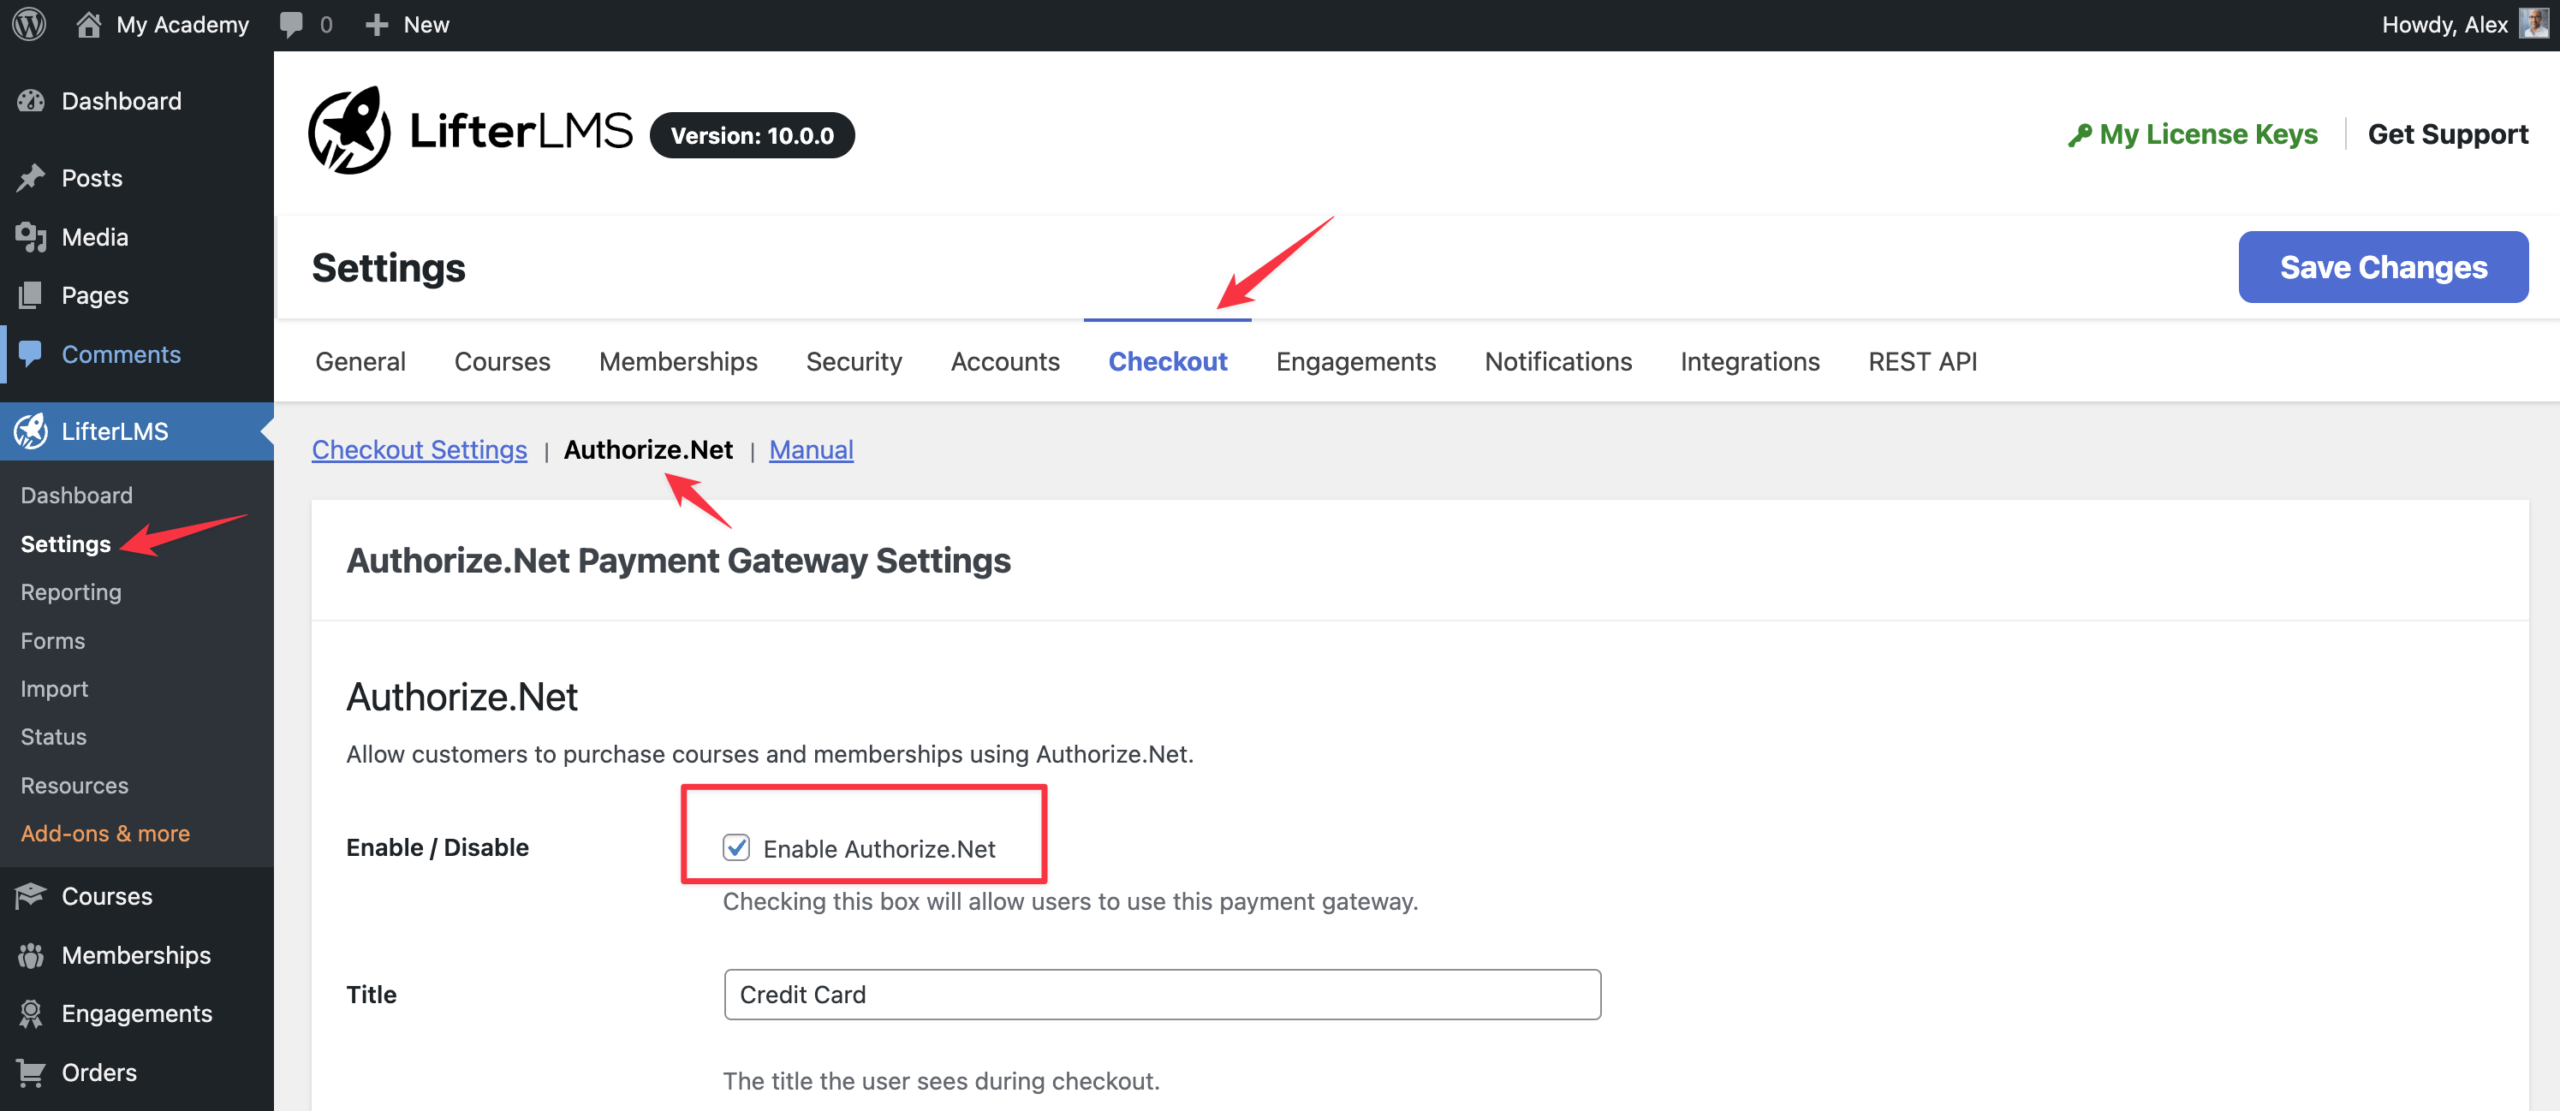Open the Notifications tab
Viewport: 2560px width, 1111px height.
pyautogui.click(x=1558, y=362)
